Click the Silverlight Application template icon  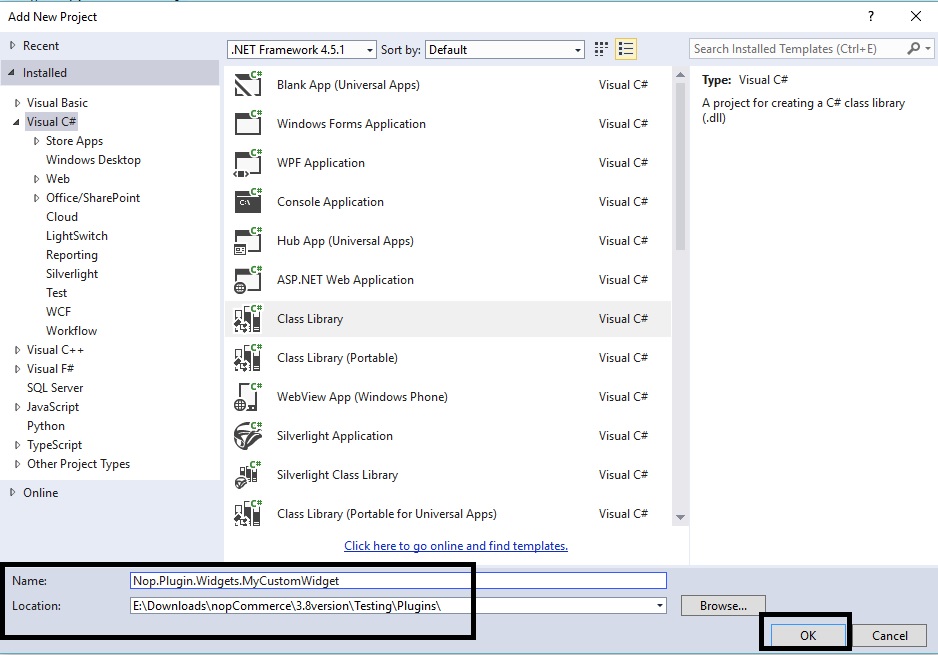tap(247, 436)
